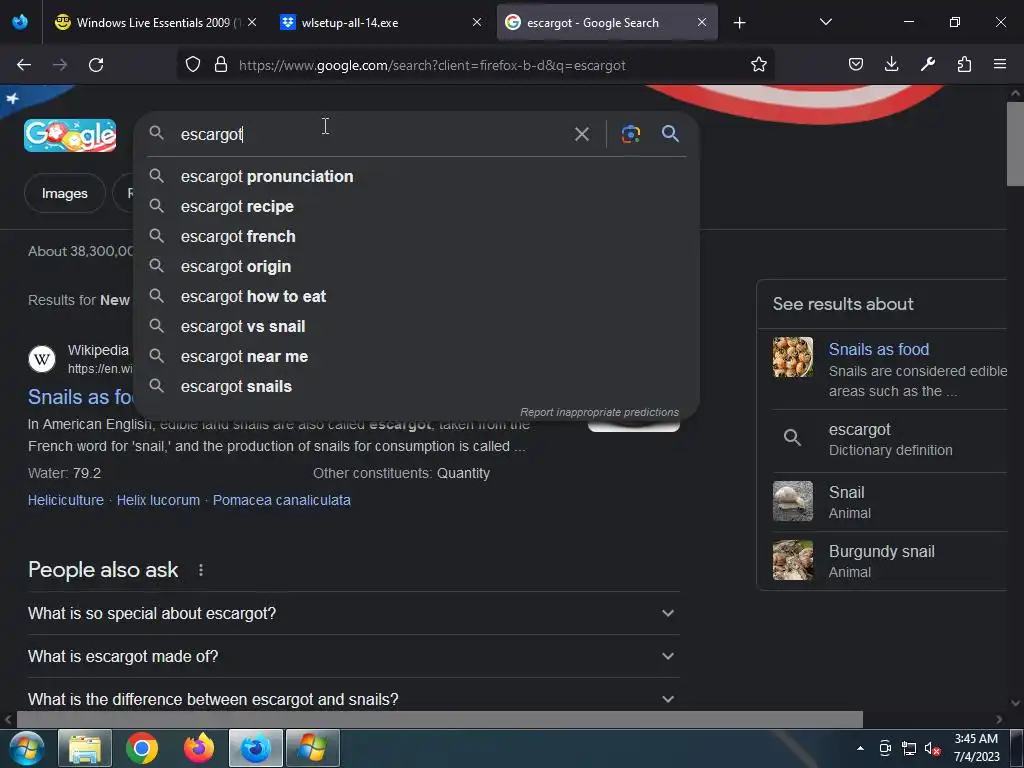Open the Heliciculture link
The width and height of the screenshot is (1024, 768).
(66, 500)
